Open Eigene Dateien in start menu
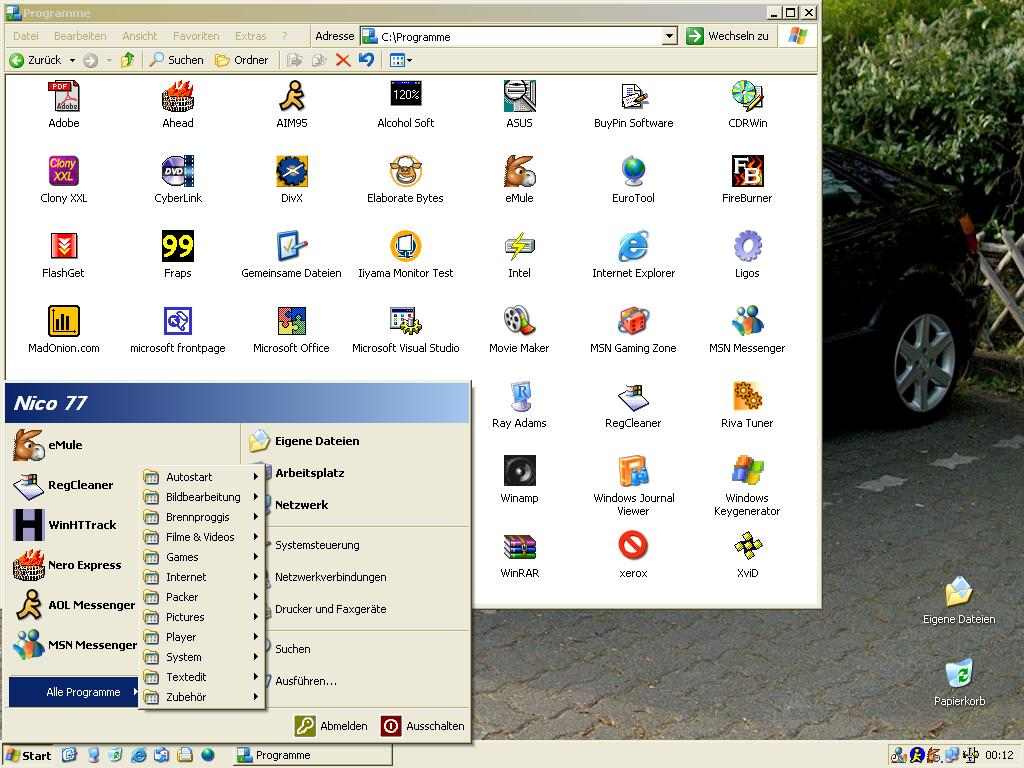 tap(304, 441)
